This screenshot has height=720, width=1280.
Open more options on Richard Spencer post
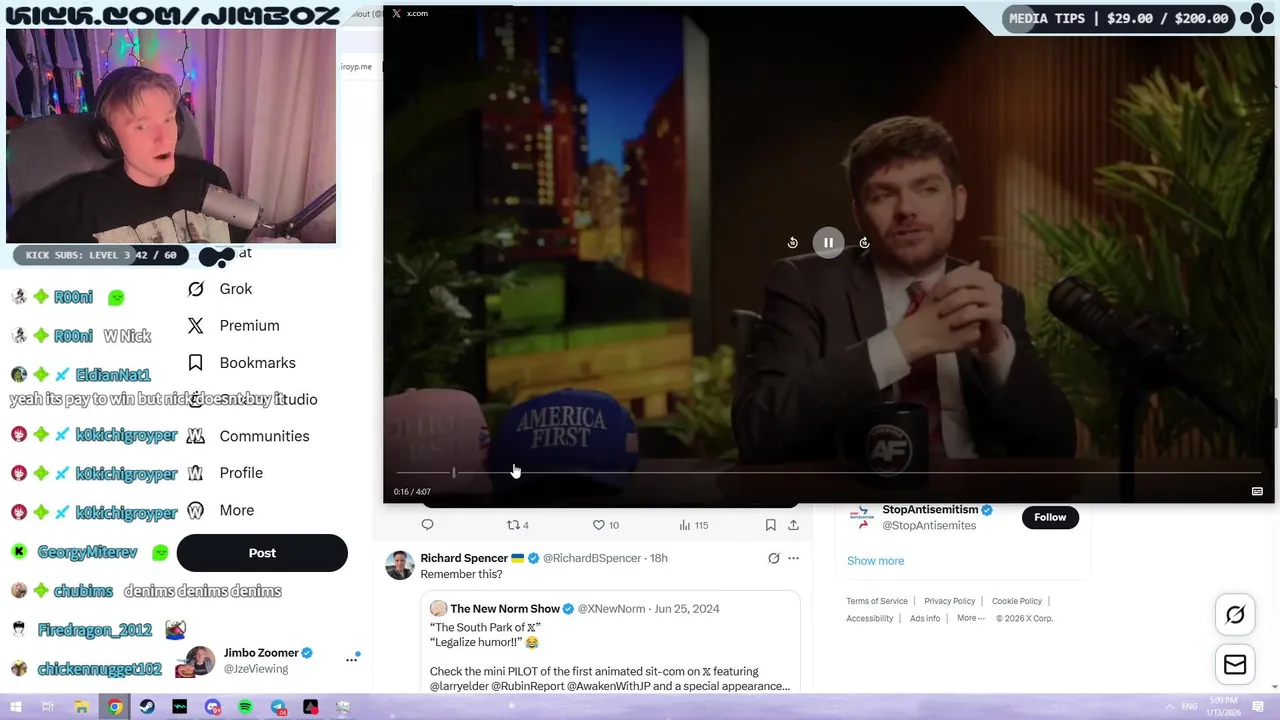coord(793,558)
